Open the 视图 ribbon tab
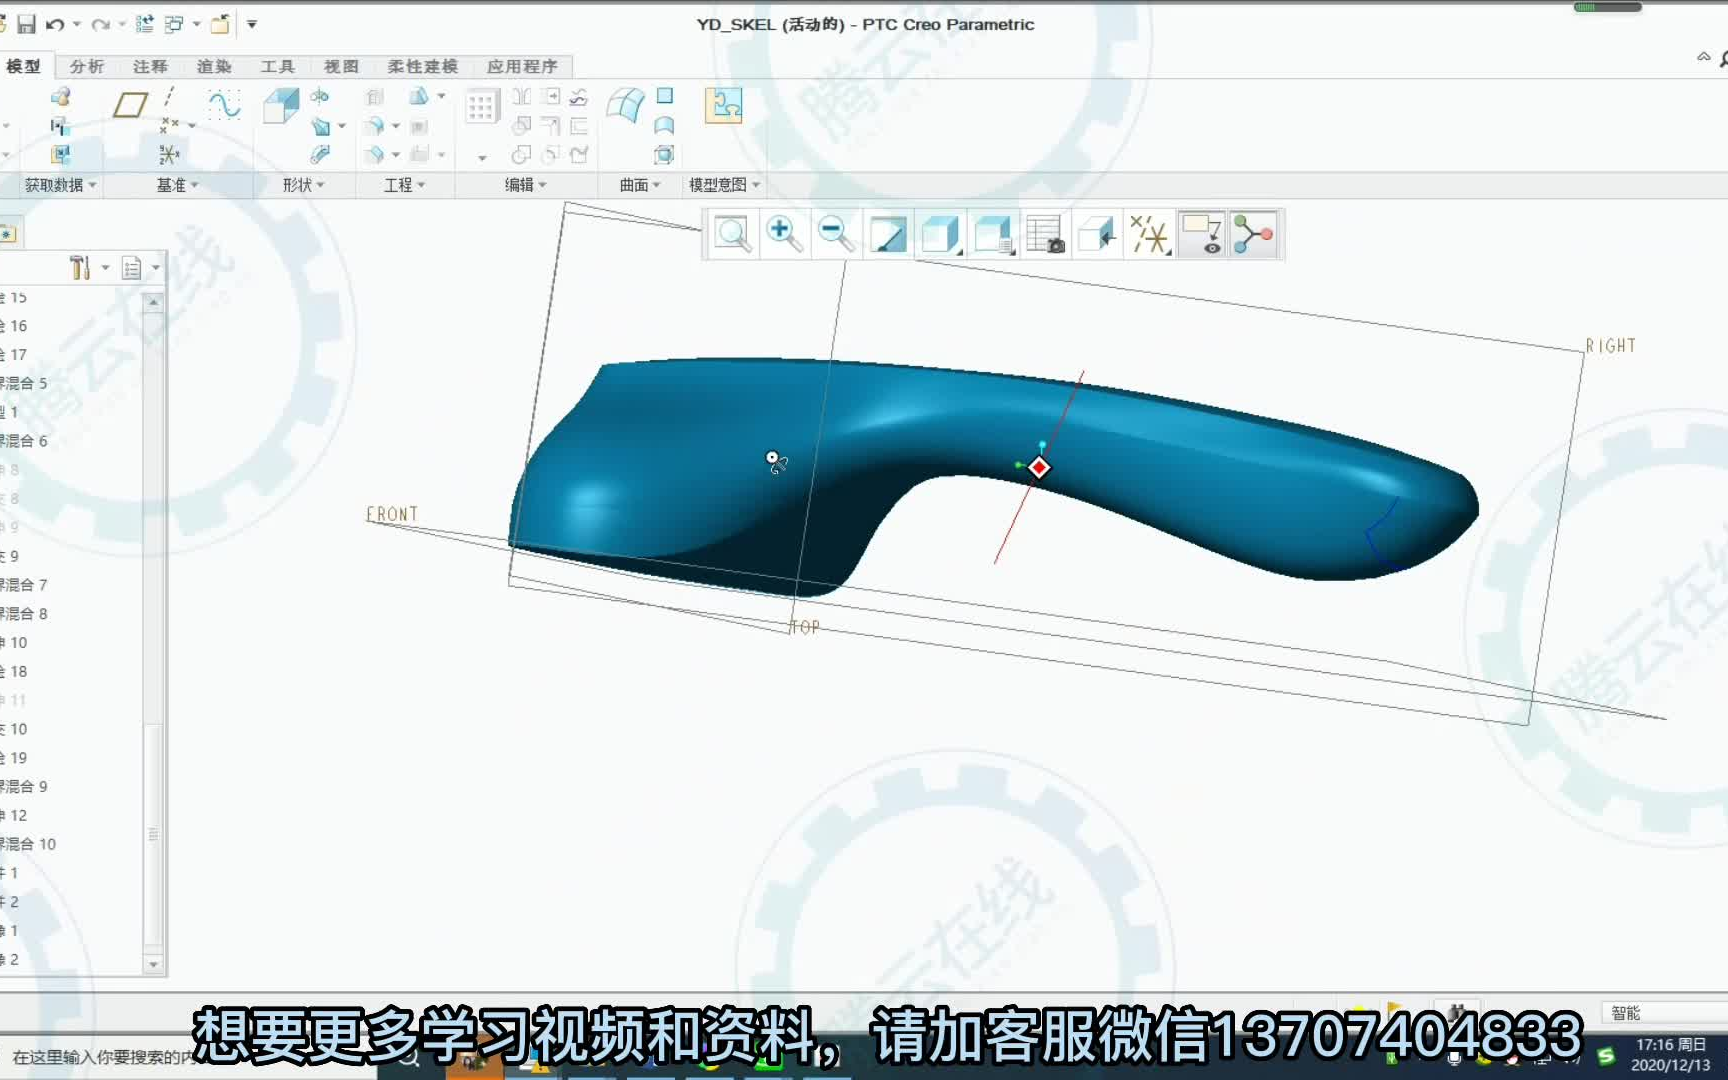The height and width of the screenshot is (1080, 1728). coord(340,66)
